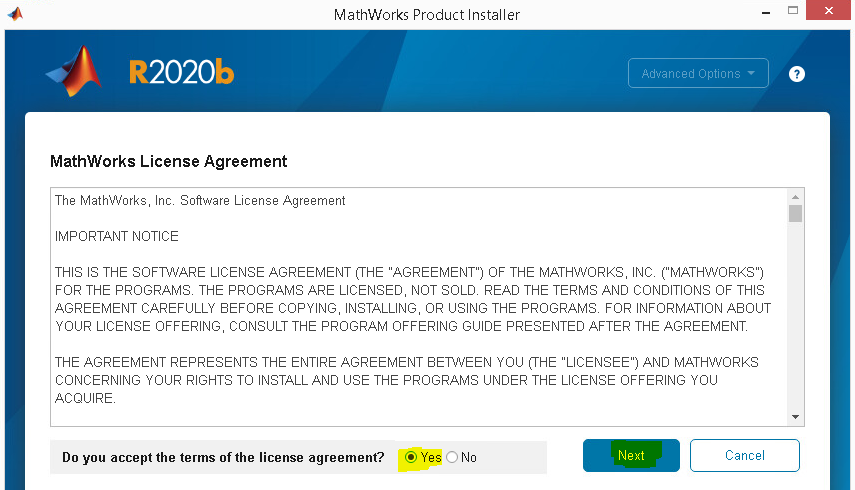Click the license scrollbar up arrow
The width and height of the screenshot is (855, 490).
tap(795, 197)
